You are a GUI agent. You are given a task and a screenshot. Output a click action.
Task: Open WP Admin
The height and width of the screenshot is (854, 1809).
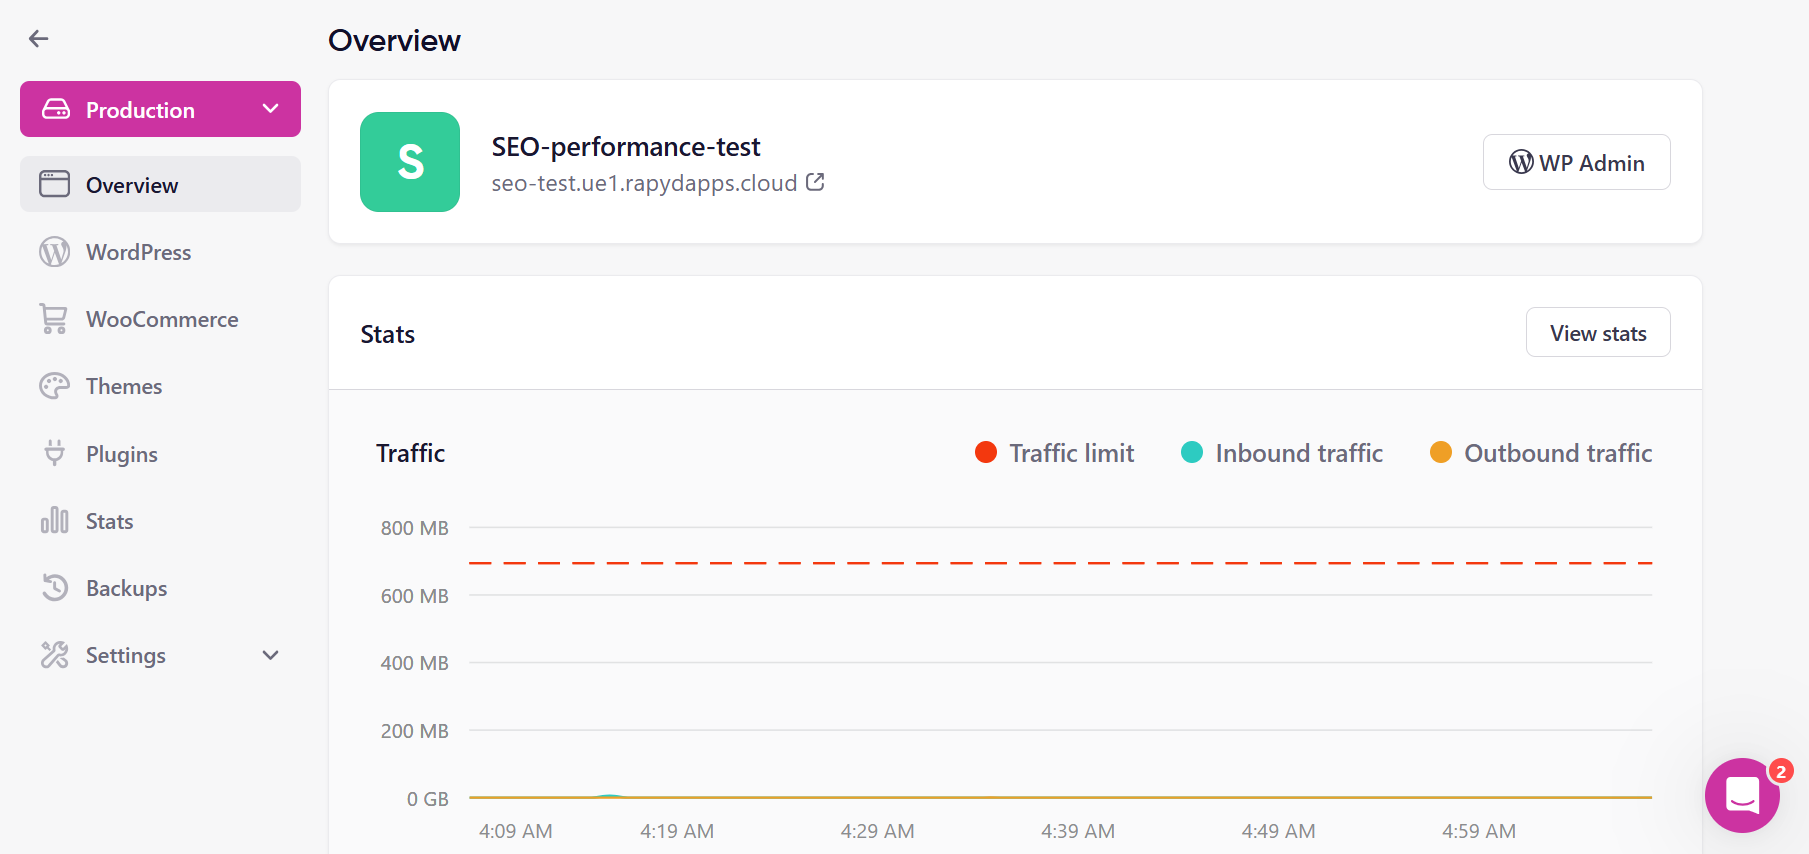point(1576,162)
